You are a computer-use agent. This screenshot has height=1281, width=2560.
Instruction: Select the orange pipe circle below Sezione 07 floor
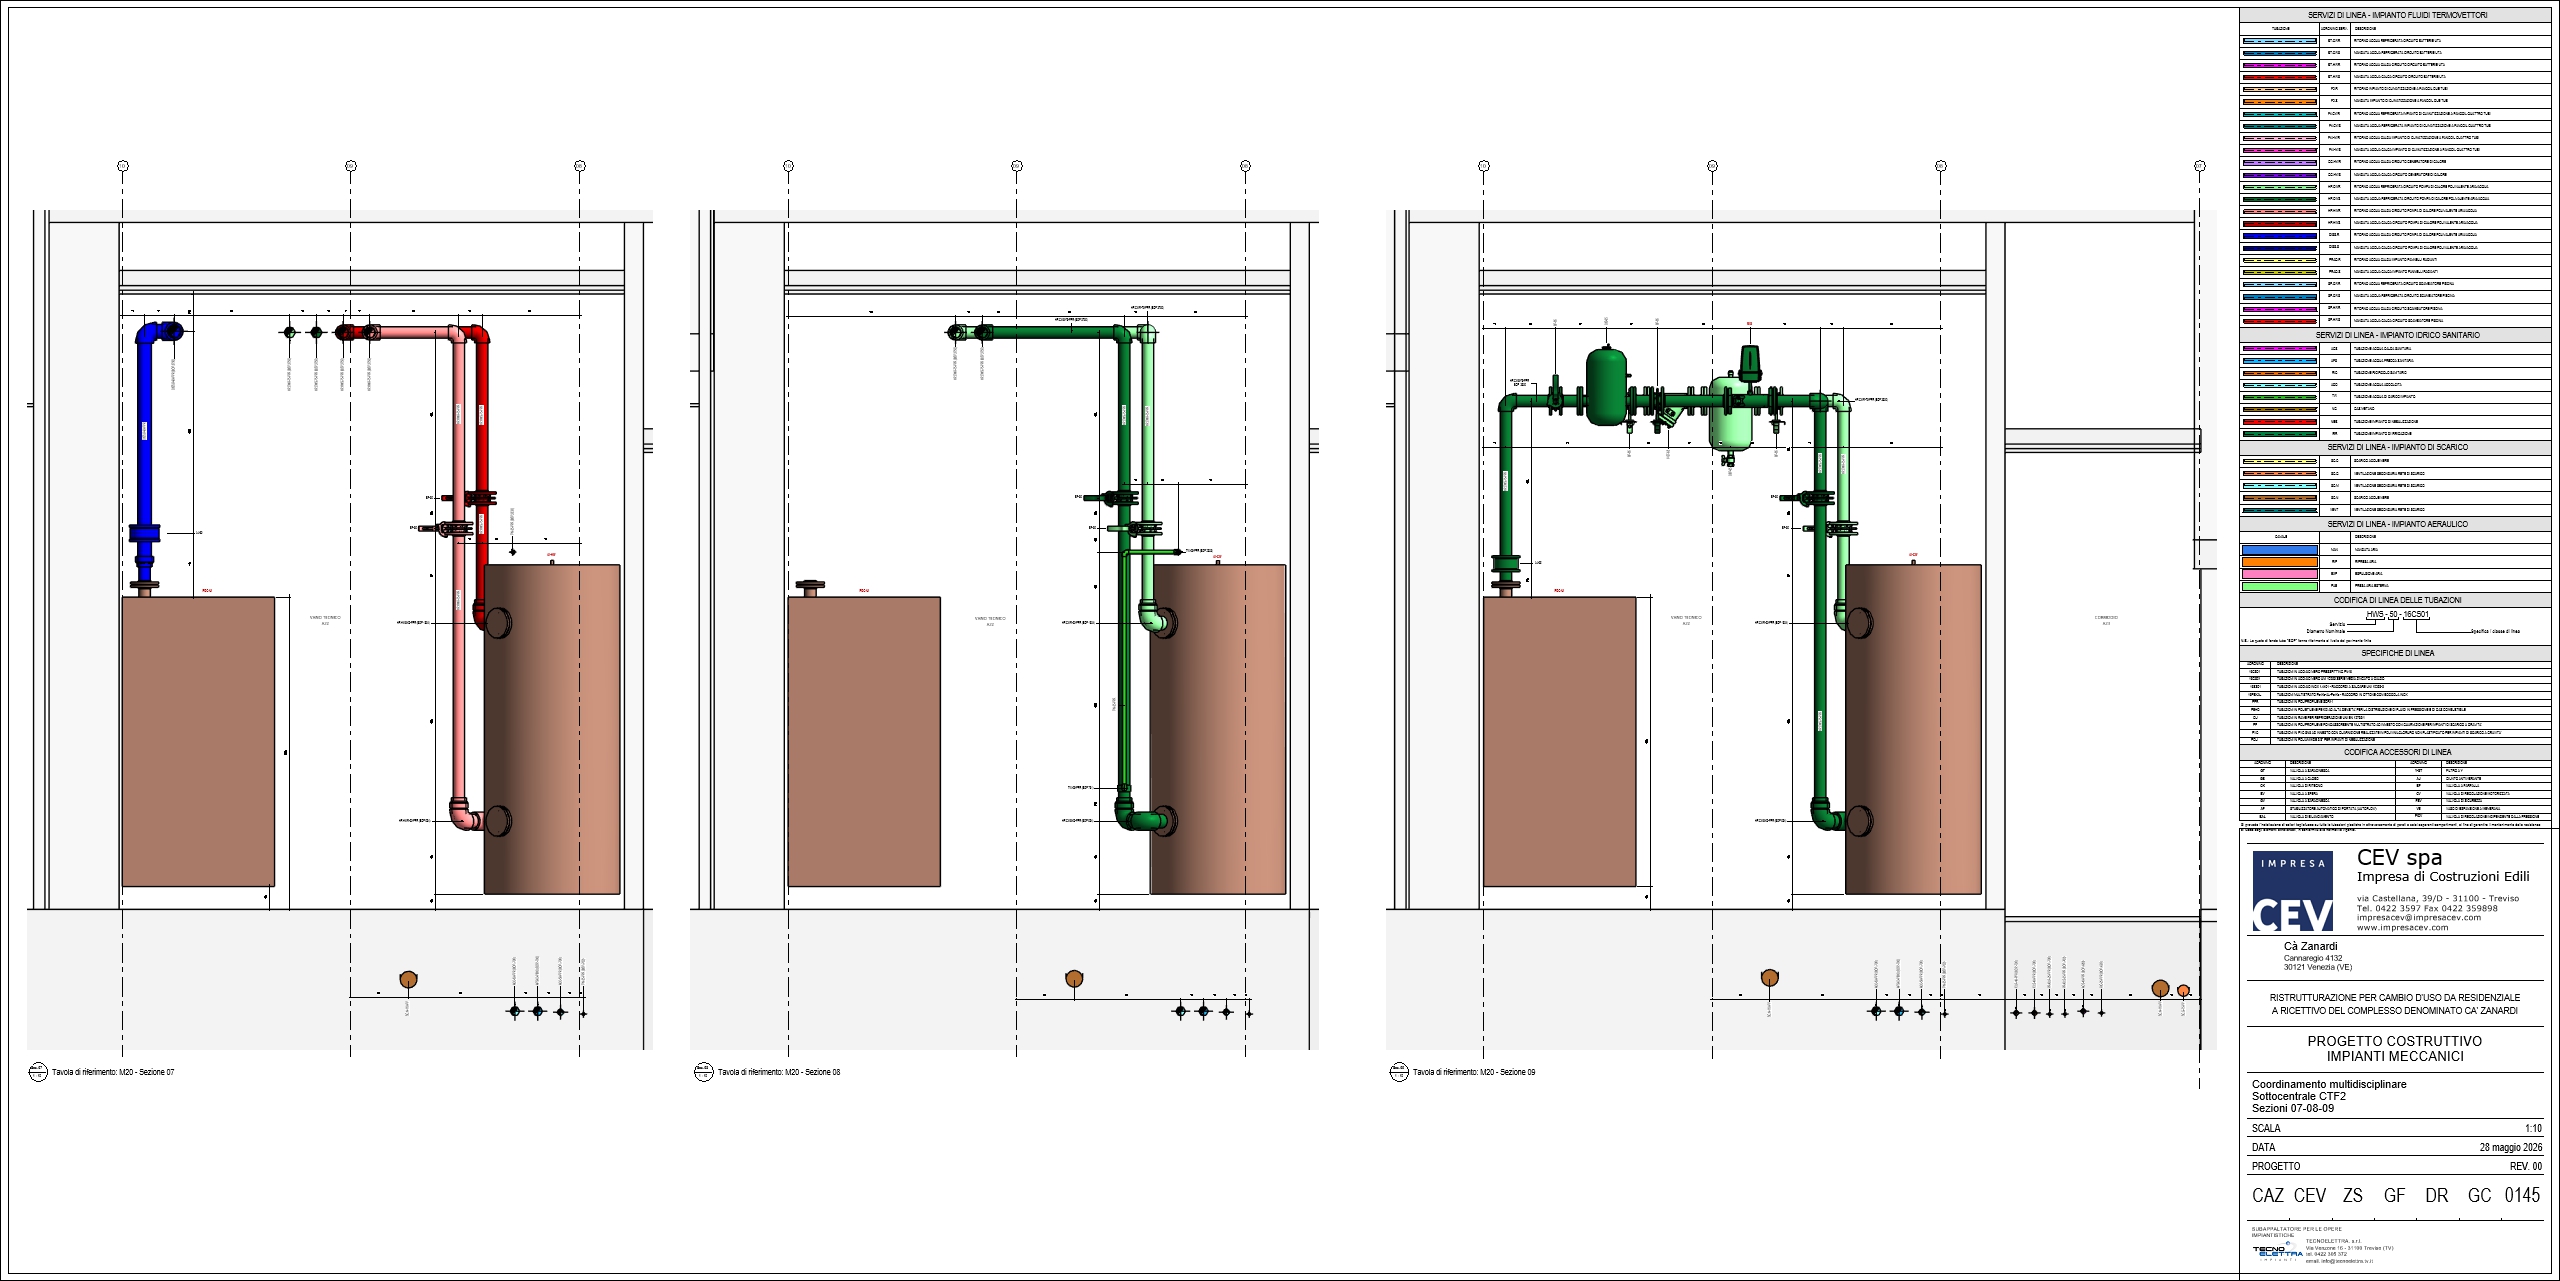pyautogui.click(x=408, y=979)
